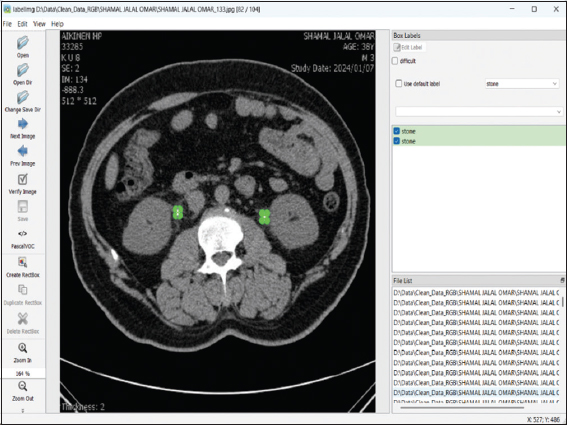Enable the difficult checkbox
Screen dimensions: 567x425
(x=395, y=61)
